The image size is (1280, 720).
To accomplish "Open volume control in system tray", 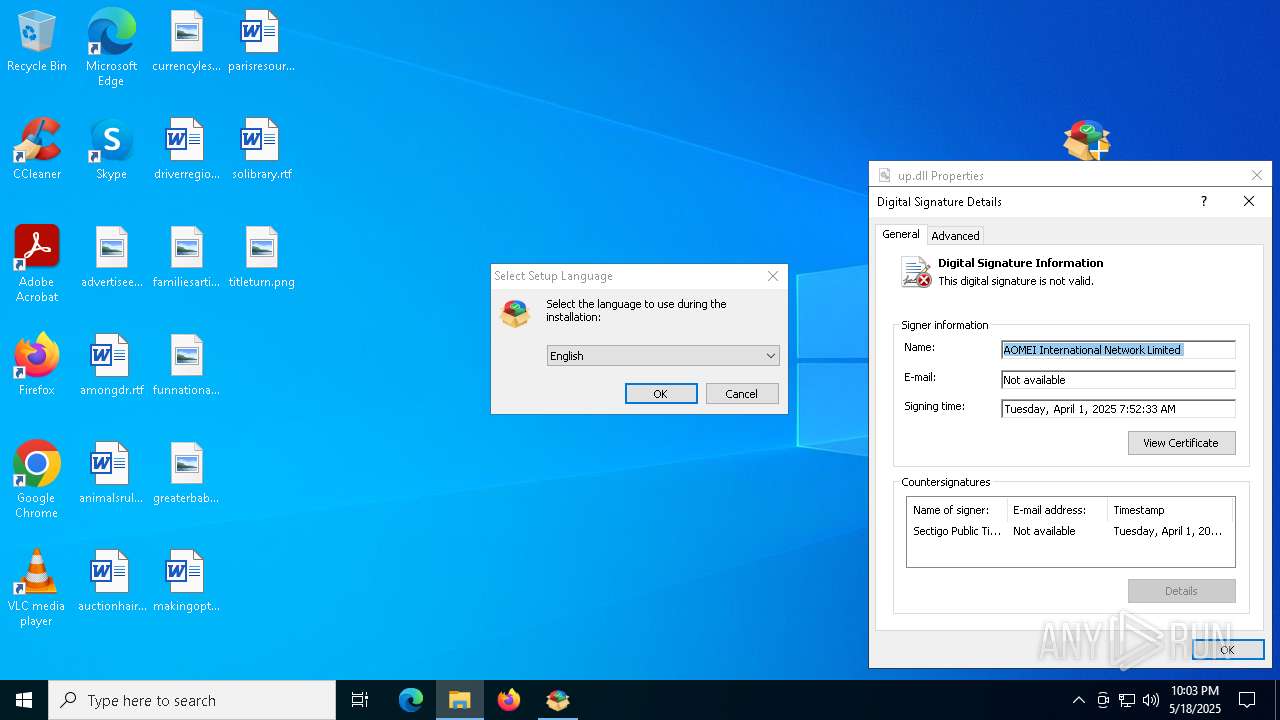I will (1151, 700).
